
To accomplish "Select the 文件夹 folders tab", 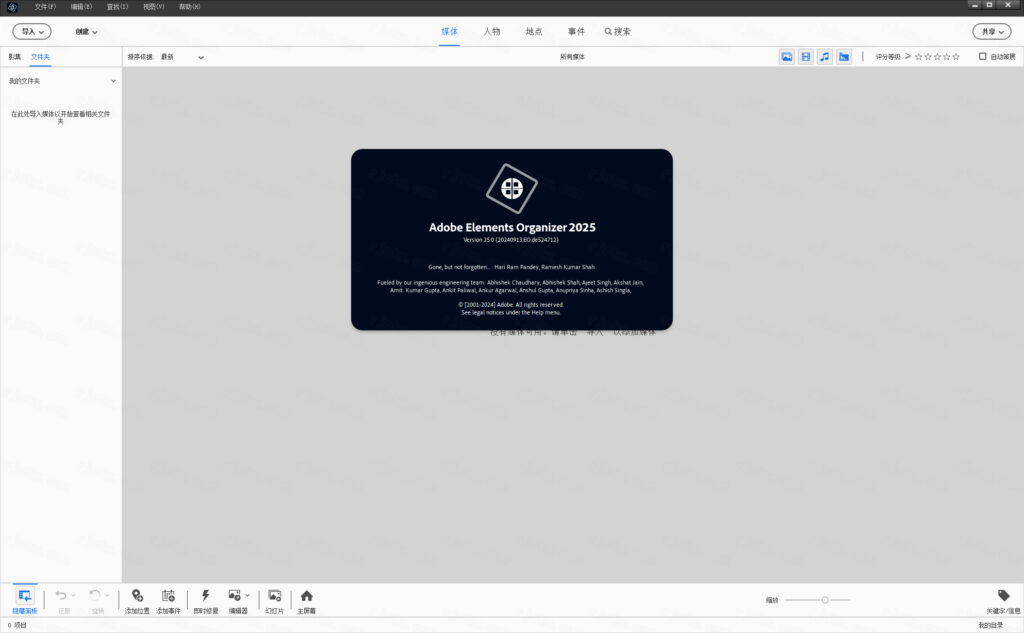I will point(40,57).
